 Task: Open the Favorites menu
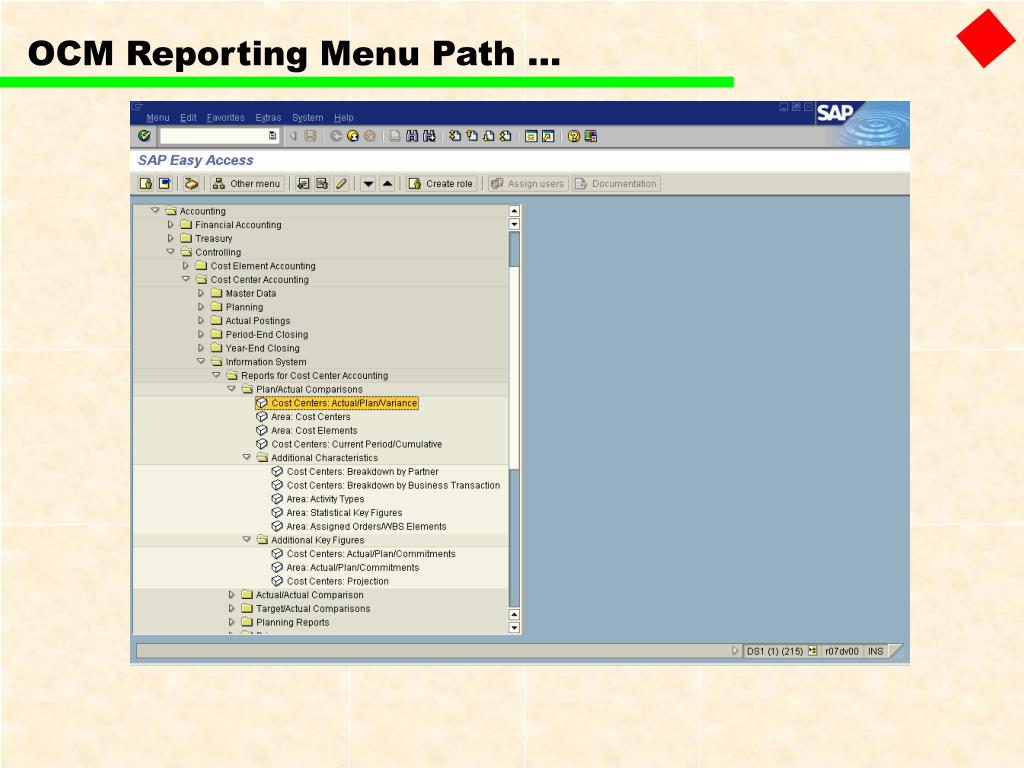(225, 118)
